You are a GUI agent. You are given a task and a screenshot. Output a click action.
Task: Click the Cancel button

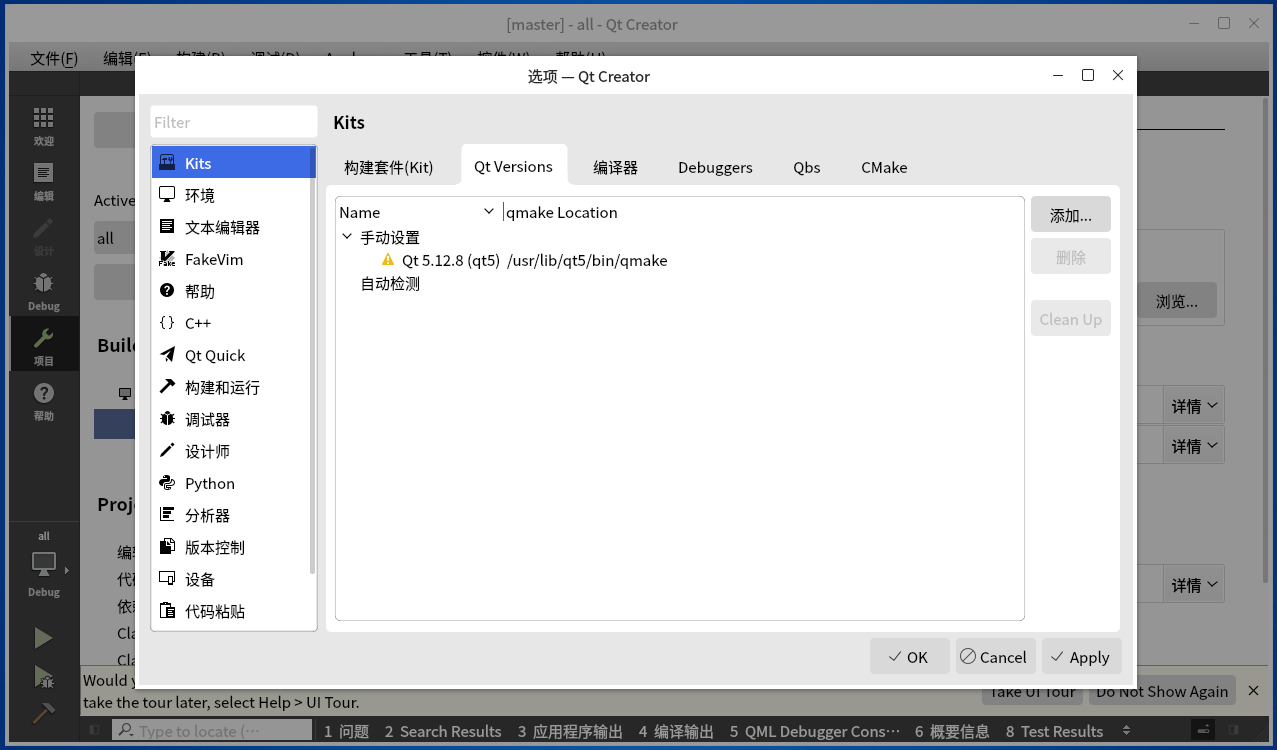(995, 657)
